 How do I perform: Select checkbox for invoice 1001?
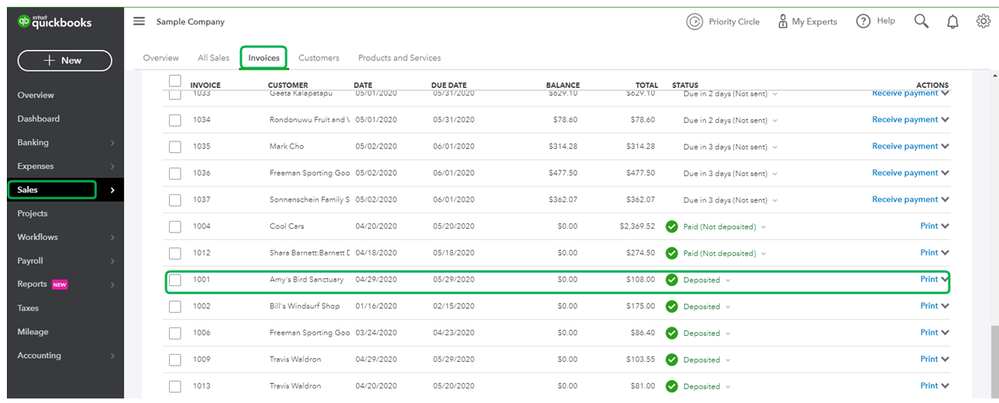[175, 280]
